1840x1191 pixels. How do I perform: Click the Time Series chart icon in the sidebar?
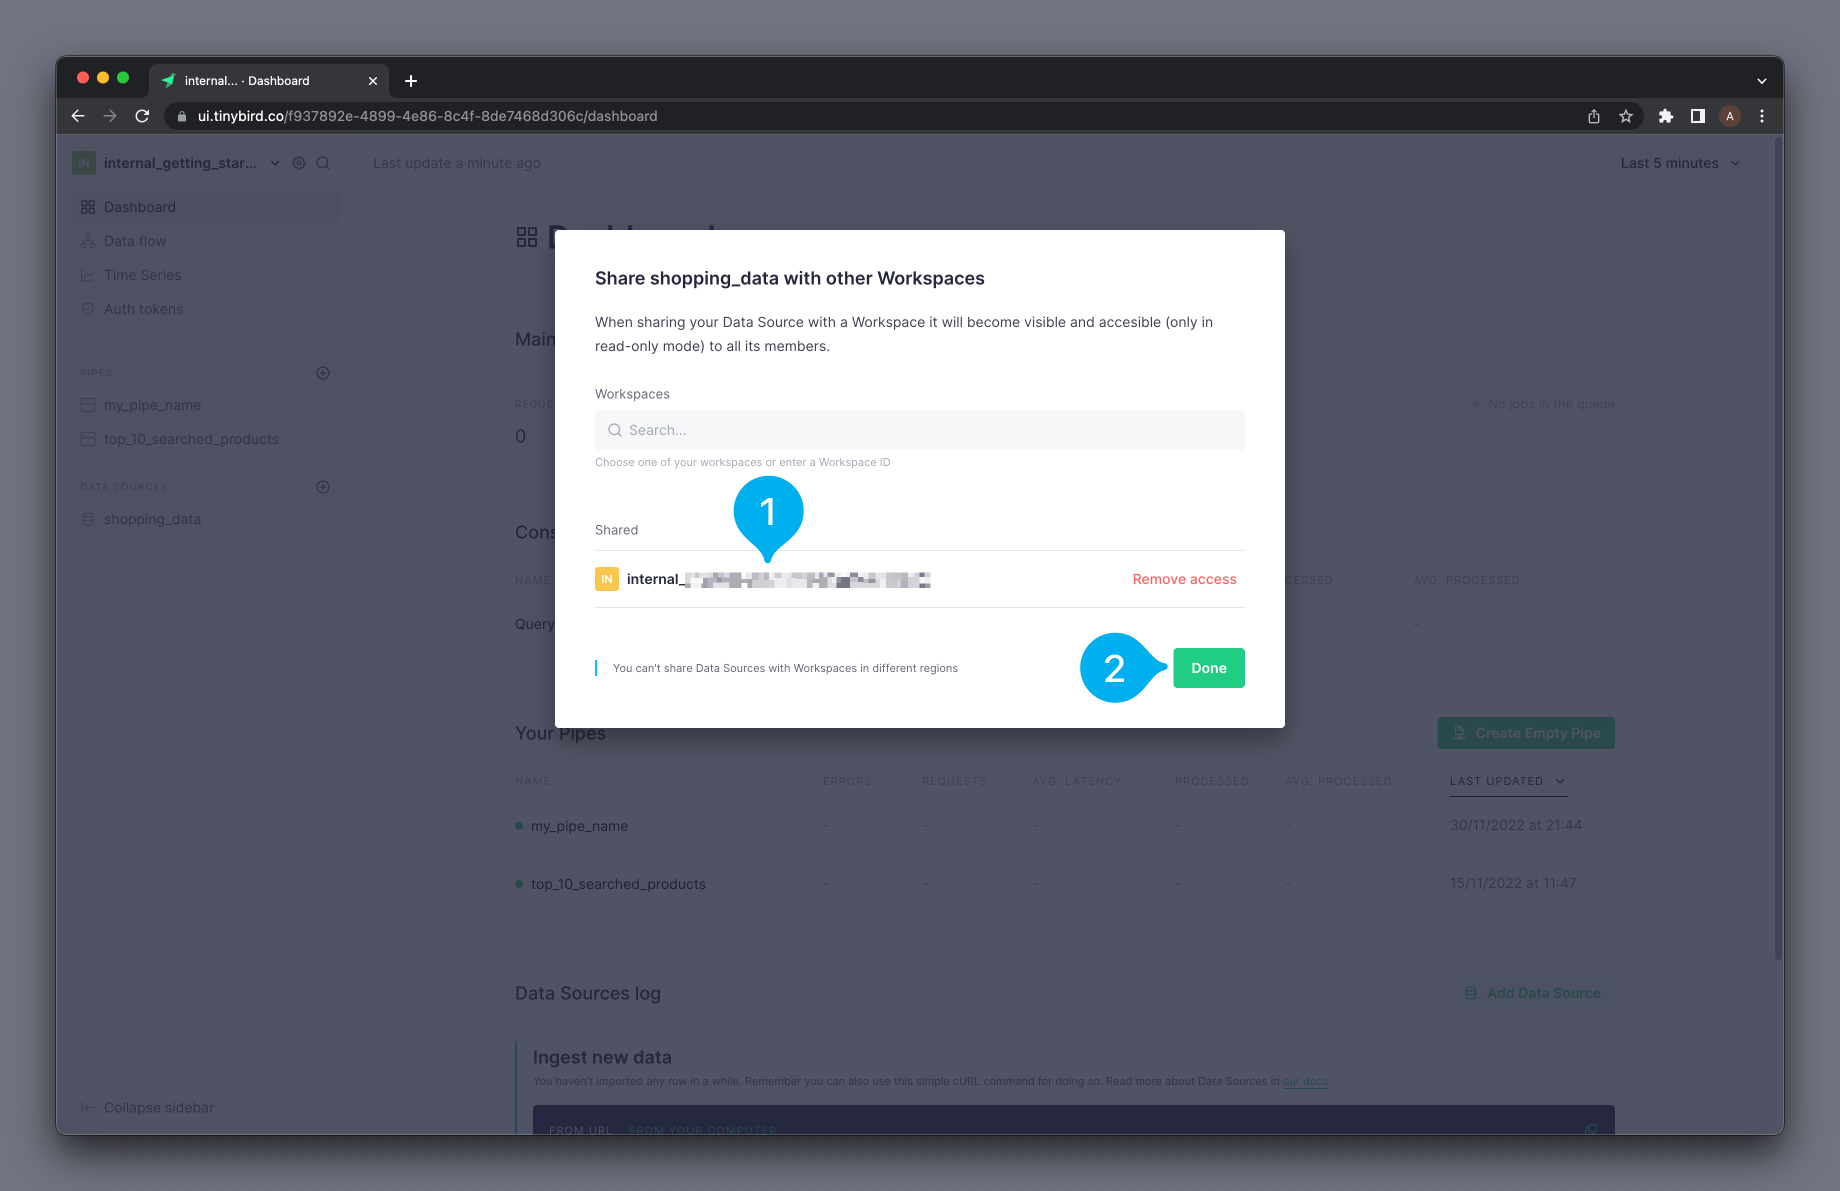pos(88,275)
